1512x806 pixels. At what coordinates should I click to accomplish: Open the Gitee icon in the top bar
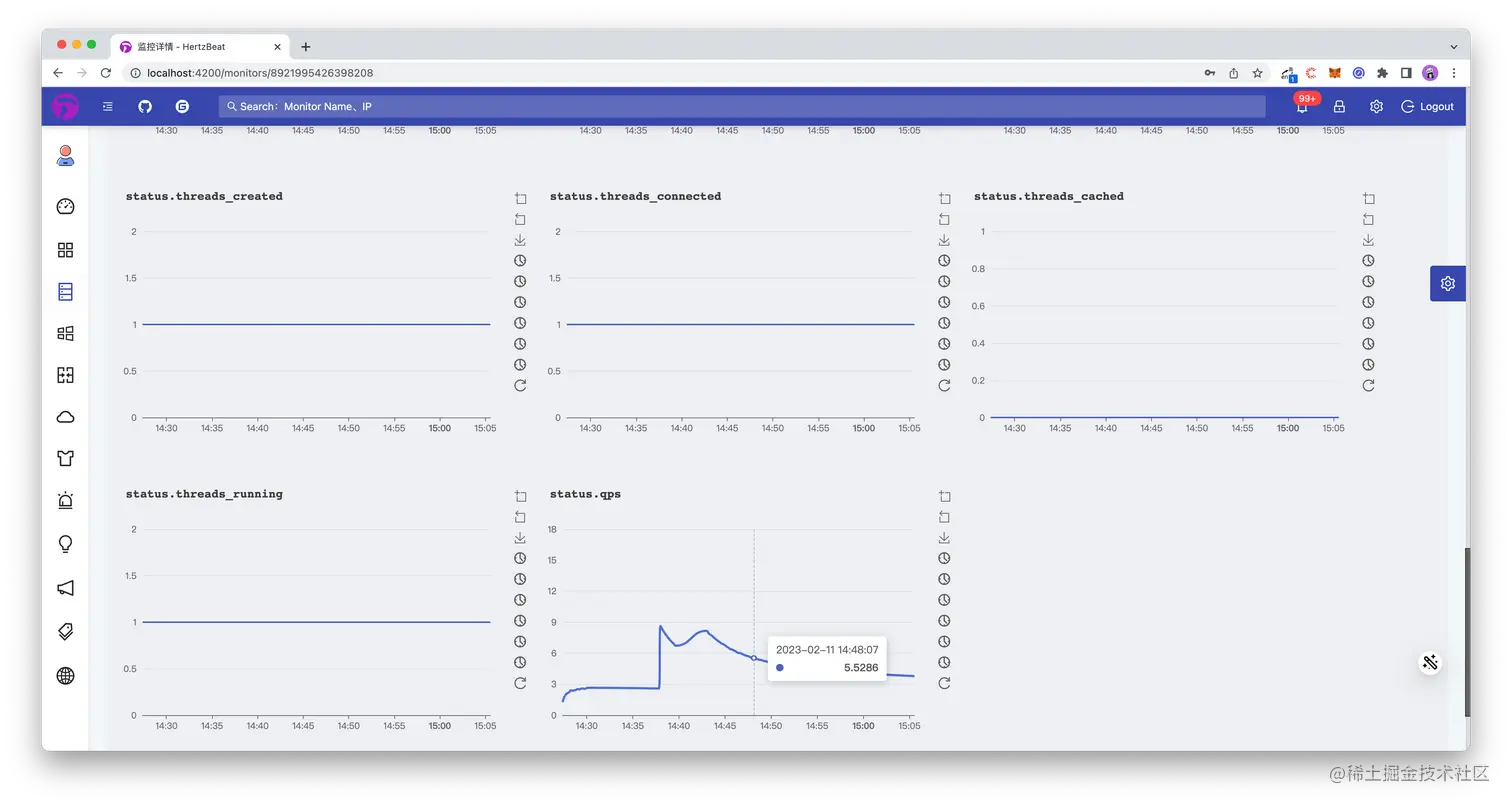pyautogui.click(x=182, y=106)
